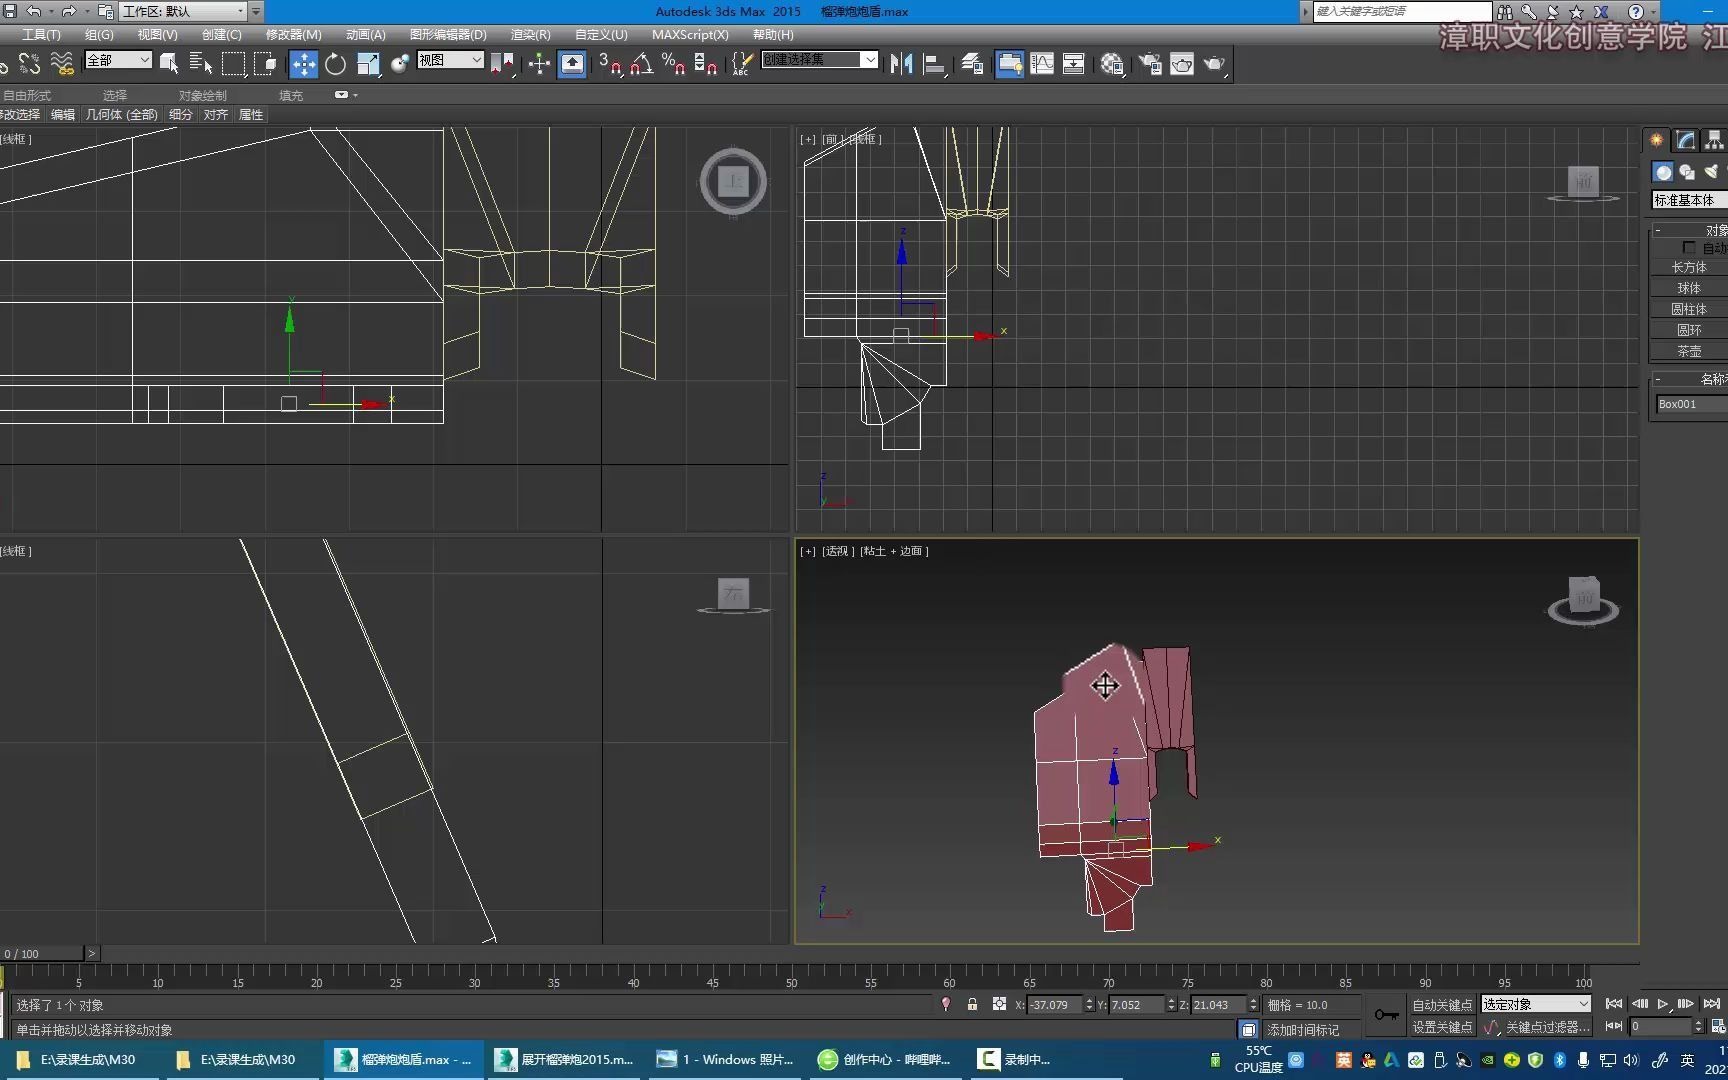Image resolution: width=1728 pixels, height=1080 pixels.
Task: Open the 修改器(M) menu
Action: click(x=293, y=34)
